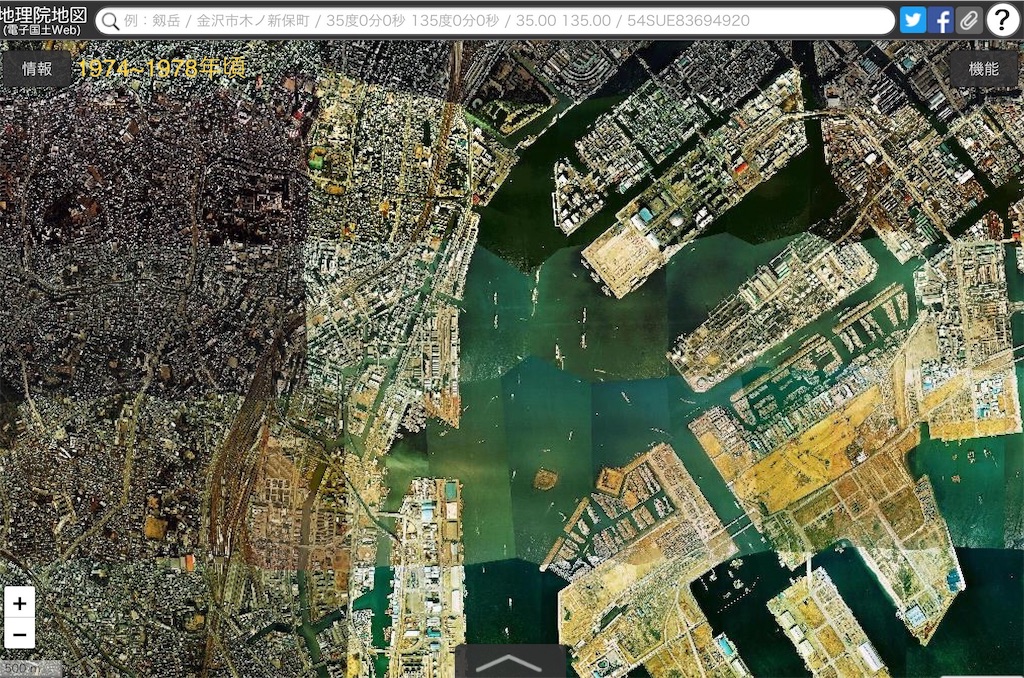Click the 地理院地図 logo
1024x678 pixels.
[44, 20]
